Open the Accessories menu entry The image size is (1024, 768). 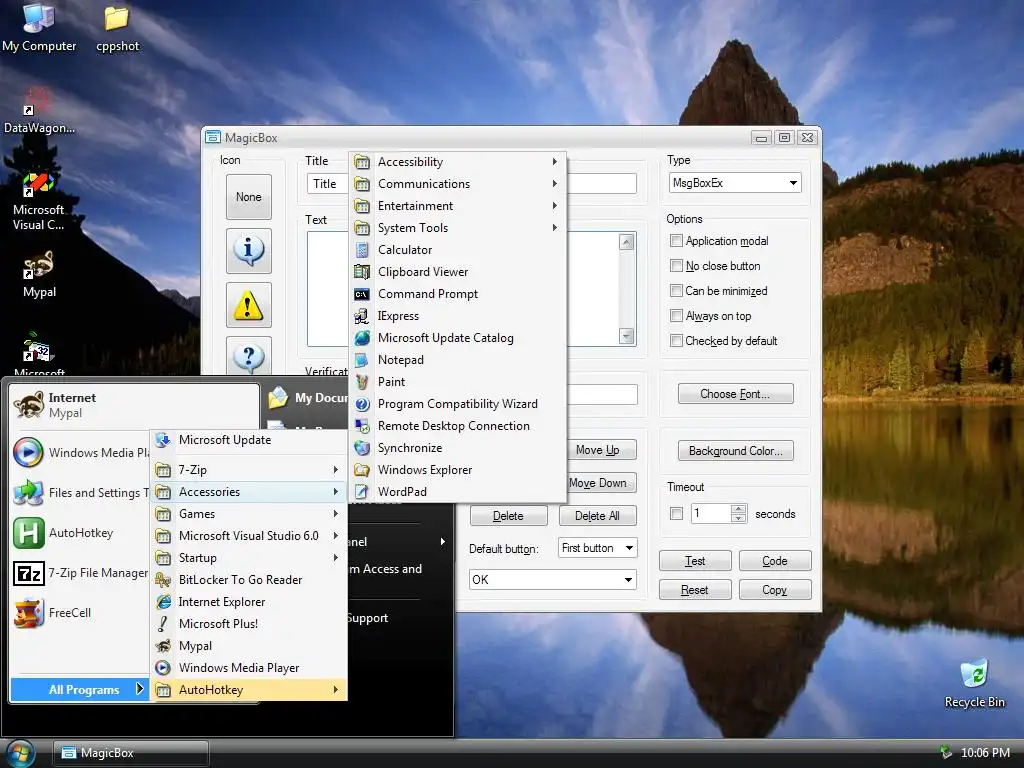(248, 492)
